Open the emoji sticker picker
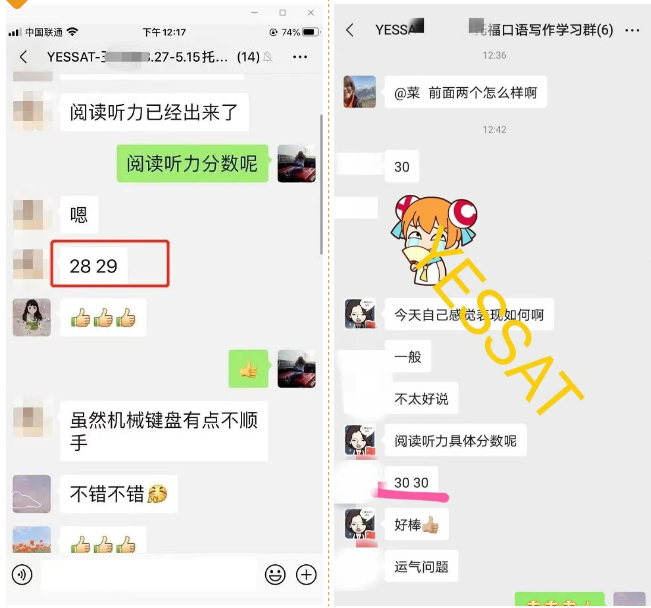The width and height of the screenshot is (651, 608). coord(275,575)
